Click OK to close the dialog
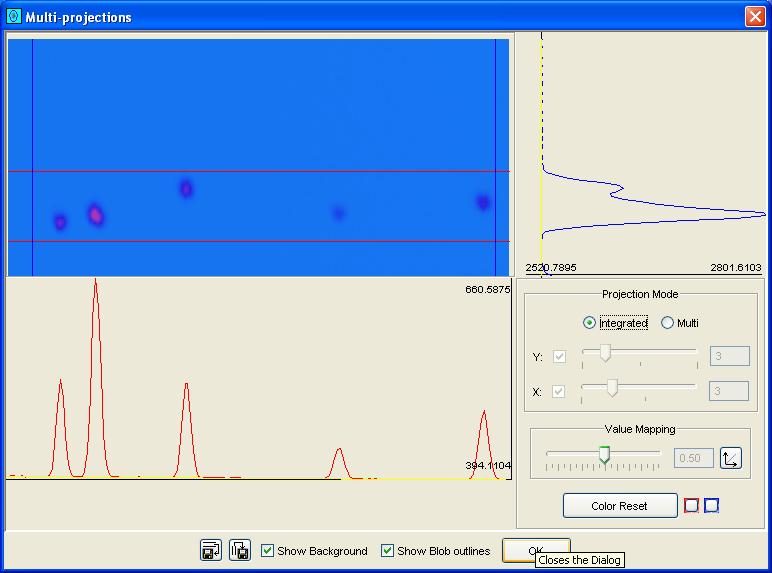The width and height of the screenshot is (772, 573). pos(536,551)
